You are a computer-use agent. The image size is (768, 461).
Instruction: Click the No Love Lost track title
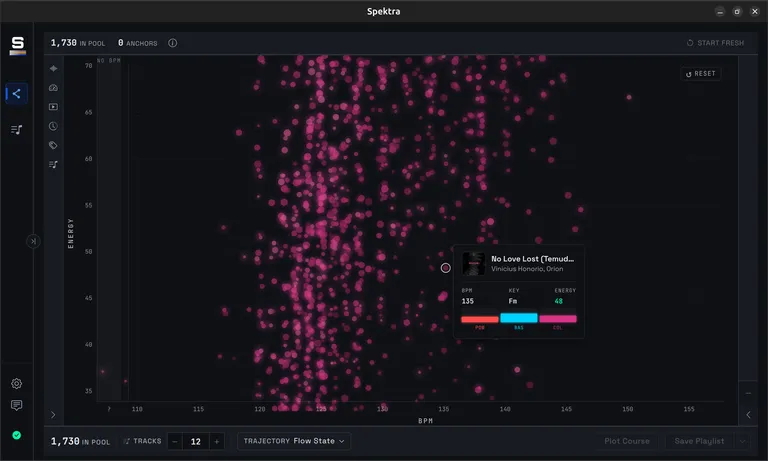click(532, 259)
